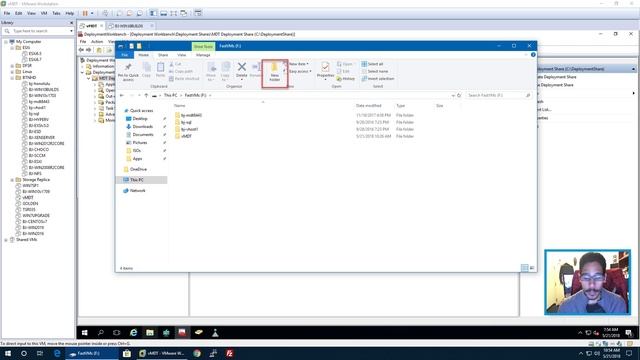Expand DFSR folder in VMware Library

(x=12, y=66)
